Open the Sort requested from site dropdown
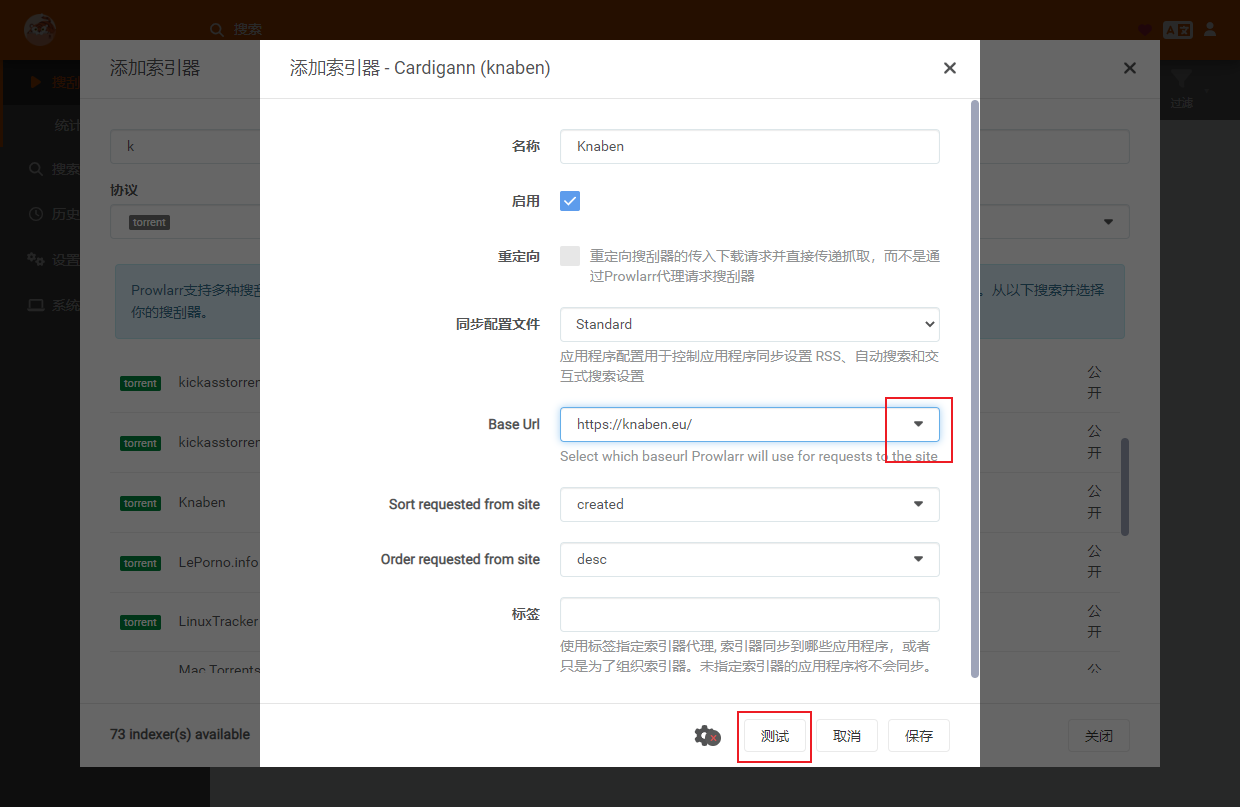1240x807 pixels. (x=750, y=504)
